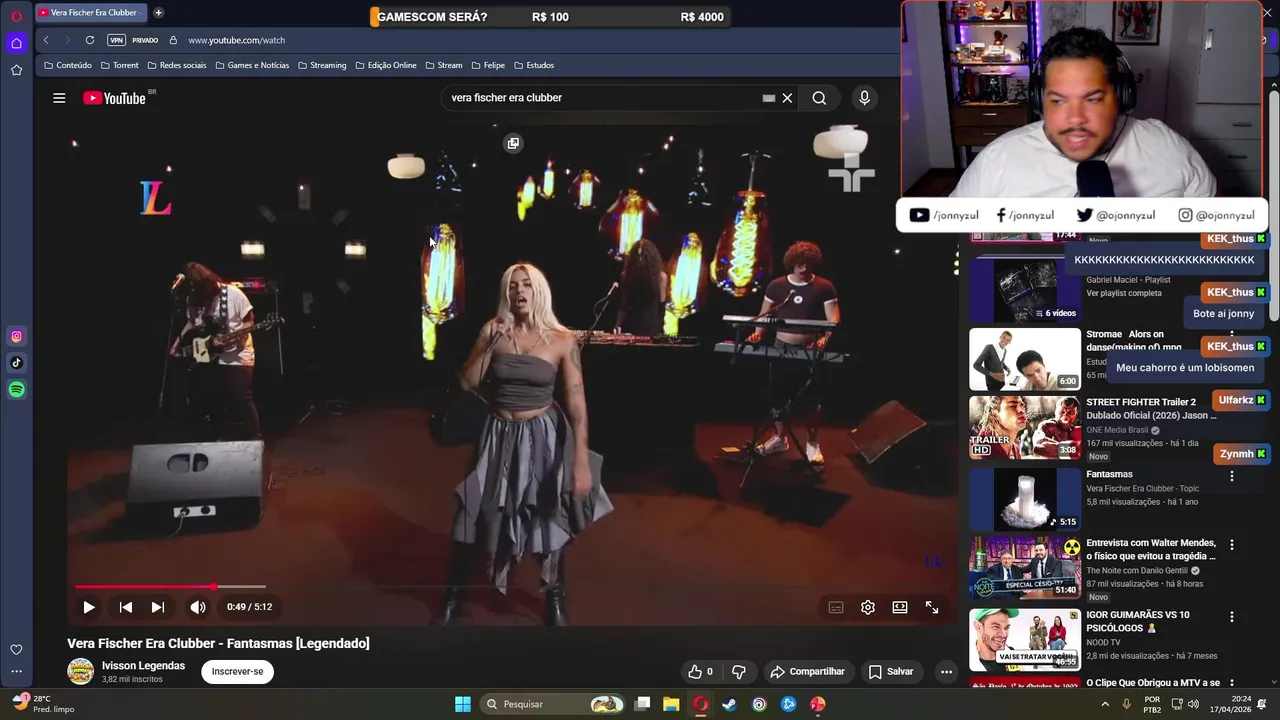Open the Street Fighter Trailer 2 video

[1025, 428]
